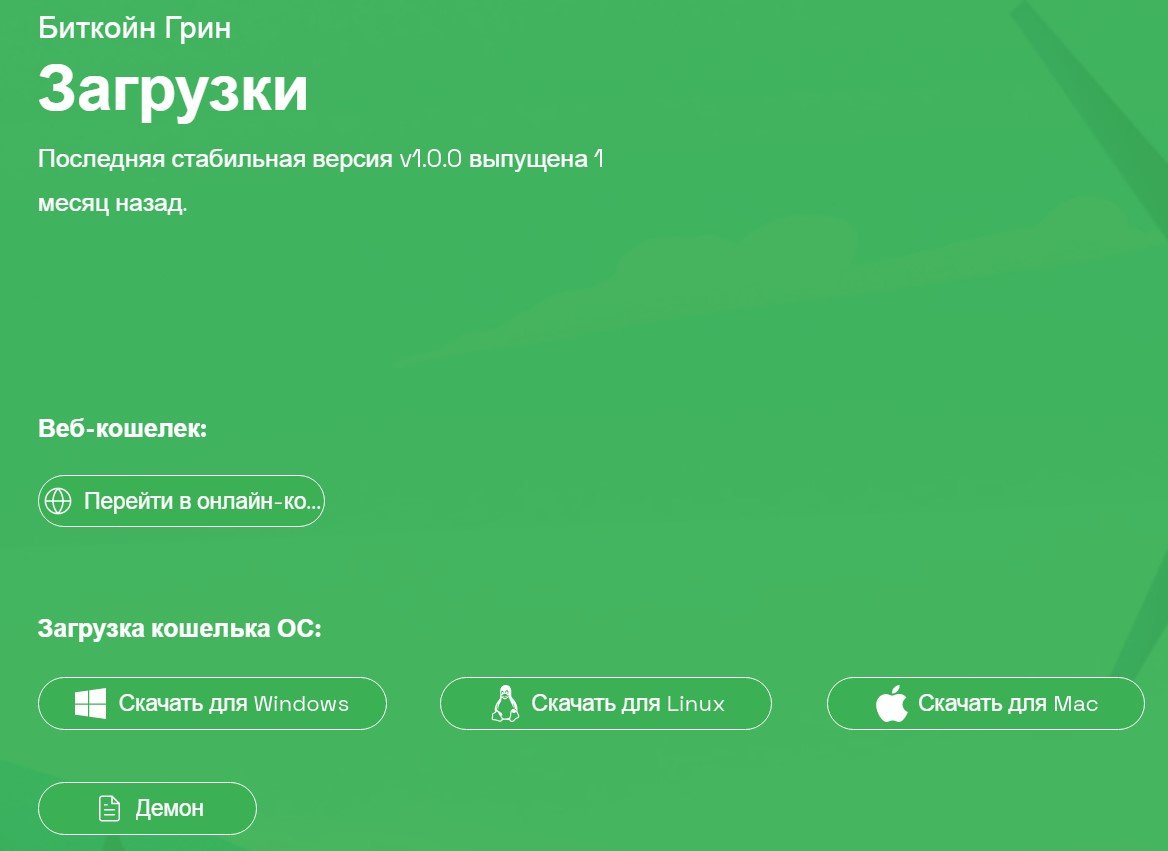Screen dimensions: 1168x851
Task: Click the Linux penguin icon
Action: coord(505,703)
